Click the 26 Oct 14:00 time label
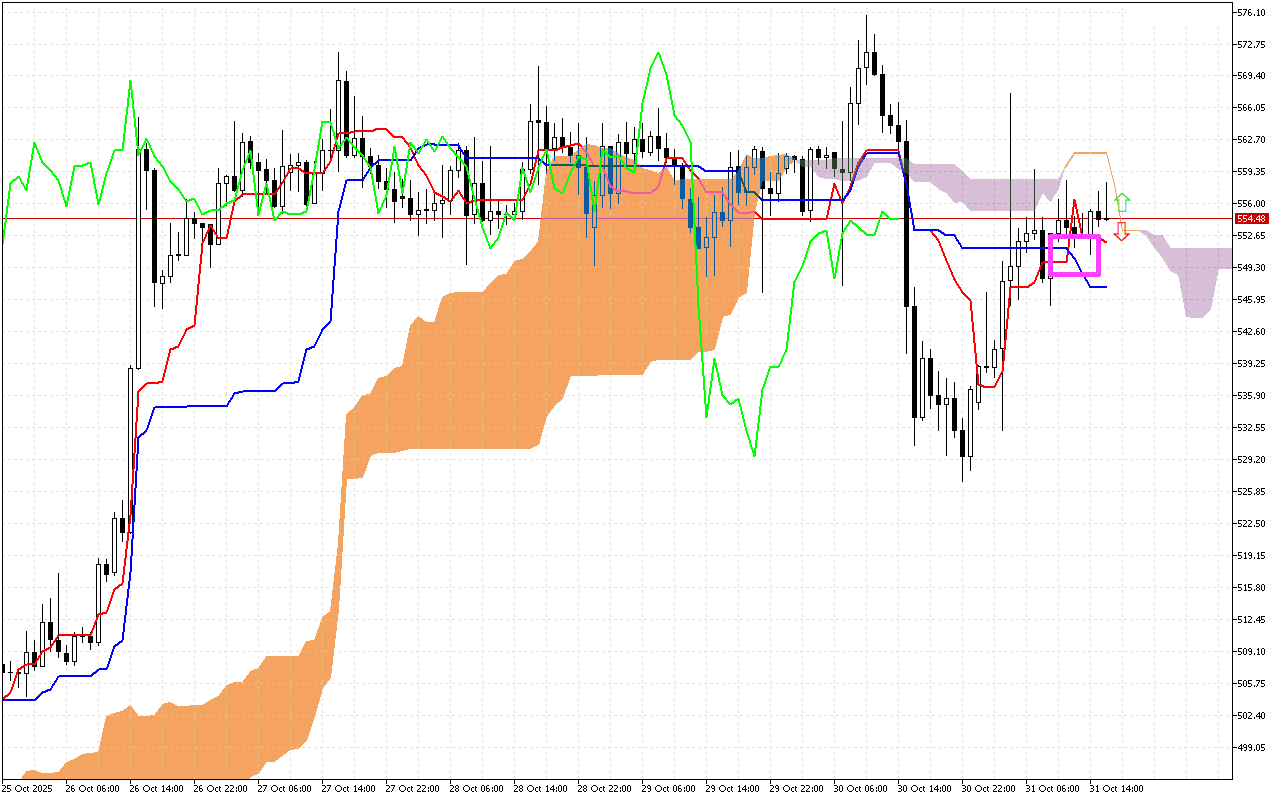 point(156,788)
